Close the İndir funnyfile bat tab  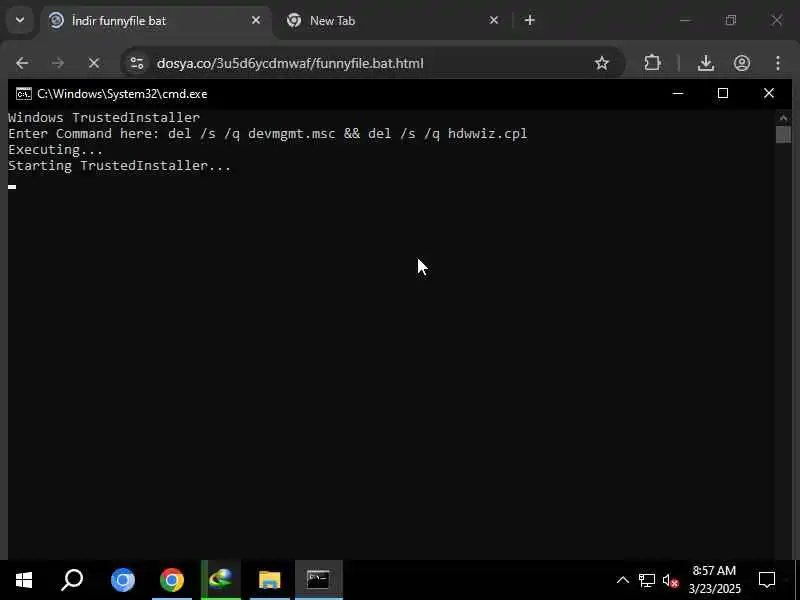(256, 20)
